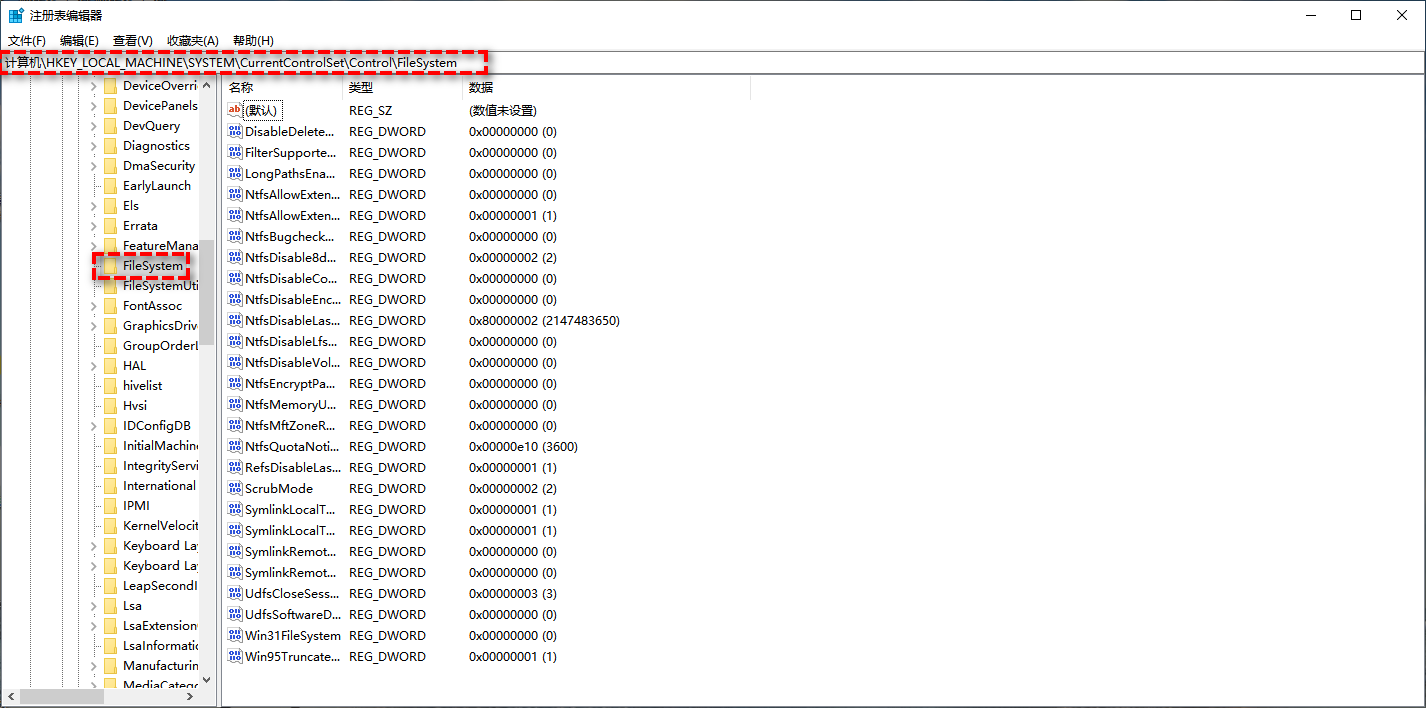Click the ScrubMode DWORD value icon
The image size is (1426, 708).
(x=235, y=489)
